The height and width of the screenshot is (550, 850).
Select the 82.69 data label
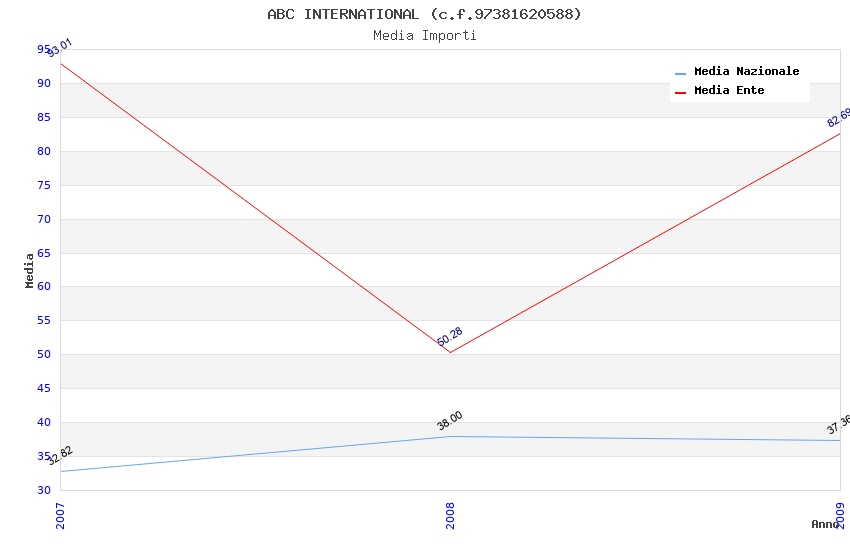pos(838,117)
